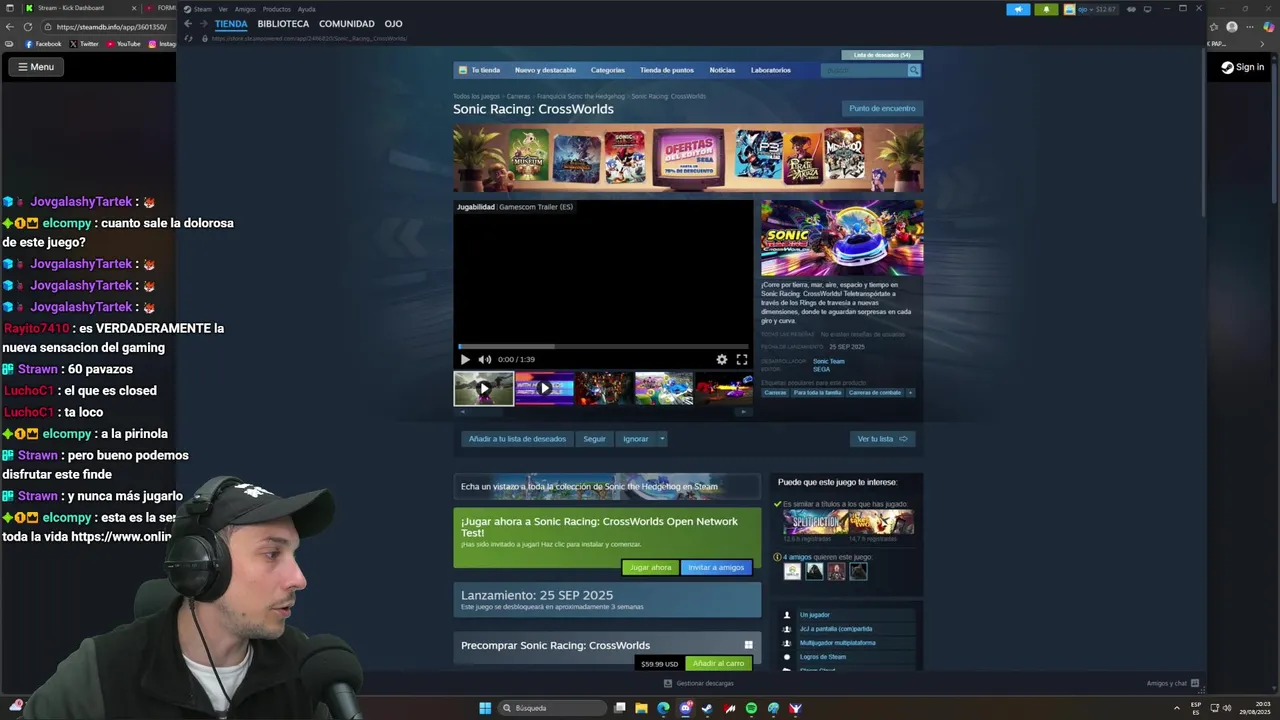Open the Menu button in Kick
The height and width of the screenshot is (720, 1280).
click(35, 67)
